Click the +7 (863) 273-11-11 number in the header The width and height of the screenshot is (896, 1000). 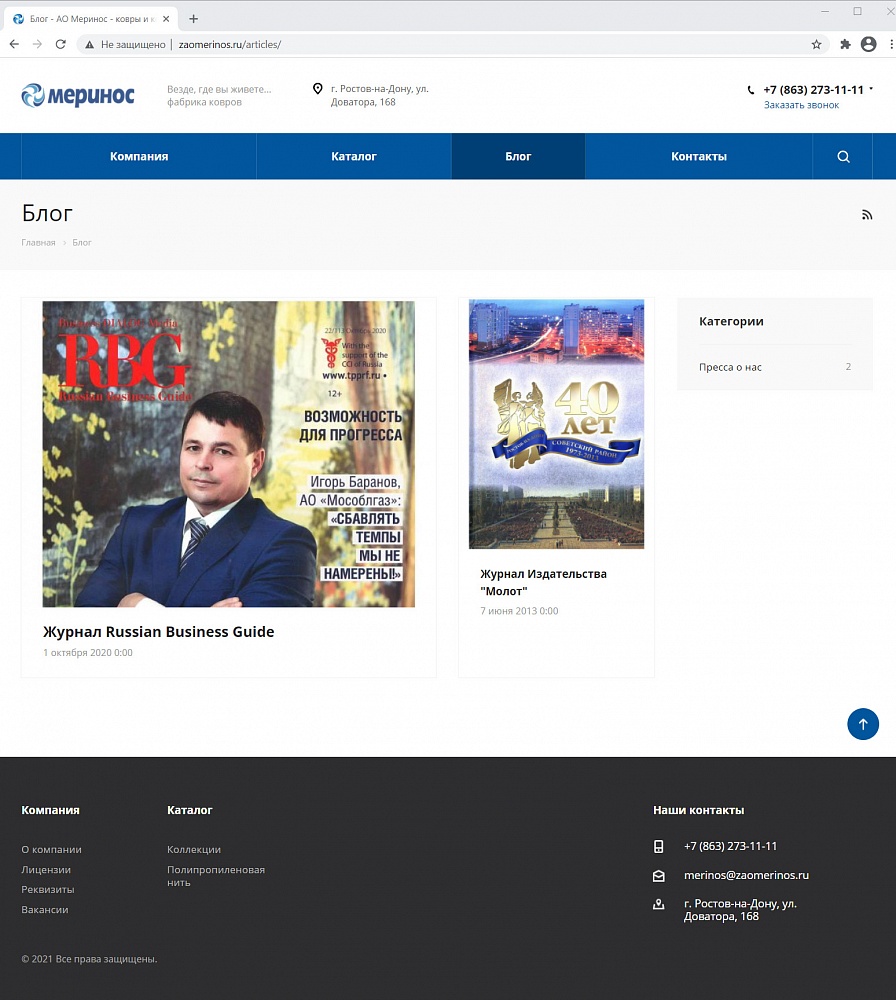(813, 90)
